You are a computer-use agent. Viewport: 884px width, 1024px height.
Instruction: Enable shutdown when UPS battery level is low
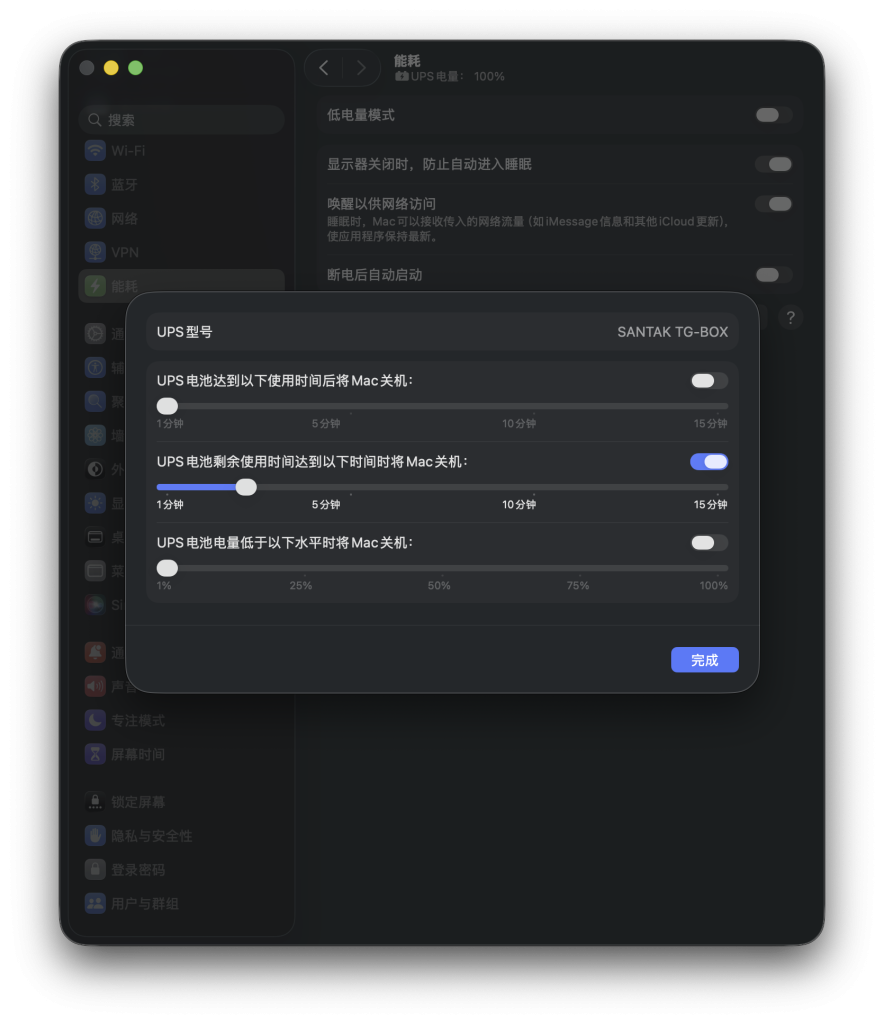click(709, 543)
